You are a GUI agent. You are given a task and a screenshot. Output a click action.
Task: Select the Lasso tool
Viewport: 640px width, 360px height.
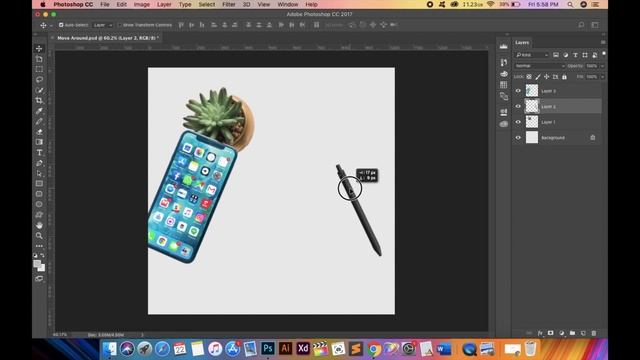click(x=39, y=80)
